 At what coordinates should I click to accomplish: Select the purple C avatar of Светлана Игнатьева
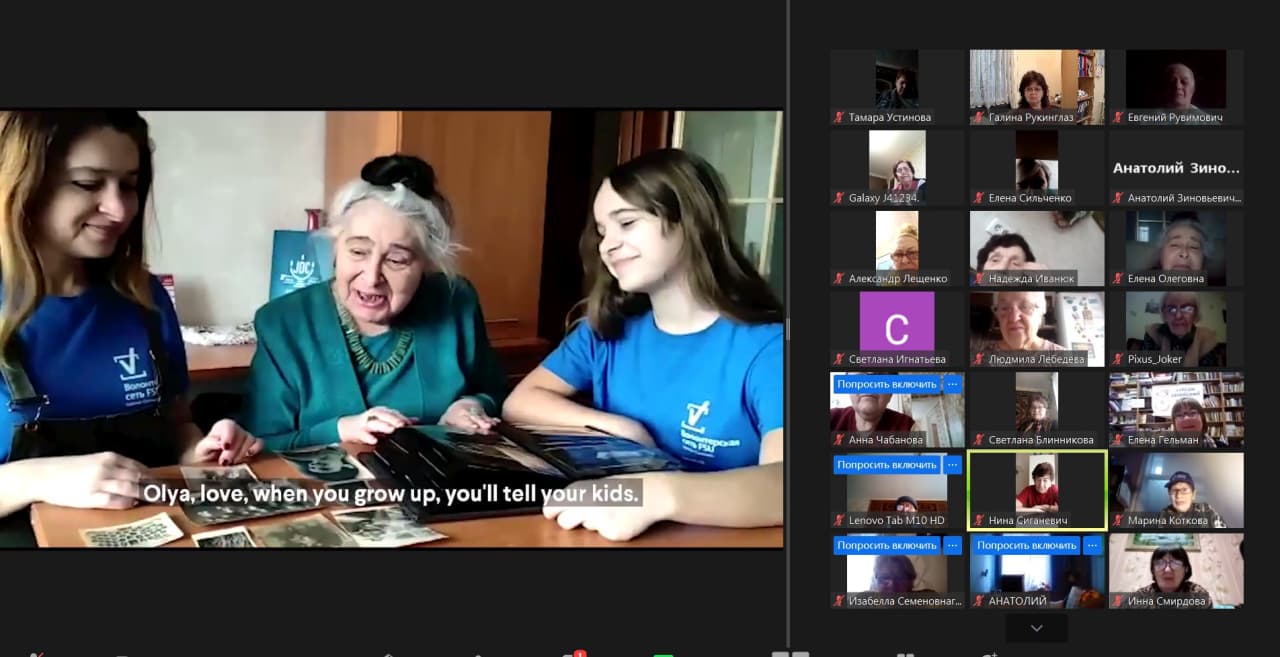[x=897, y=321]
